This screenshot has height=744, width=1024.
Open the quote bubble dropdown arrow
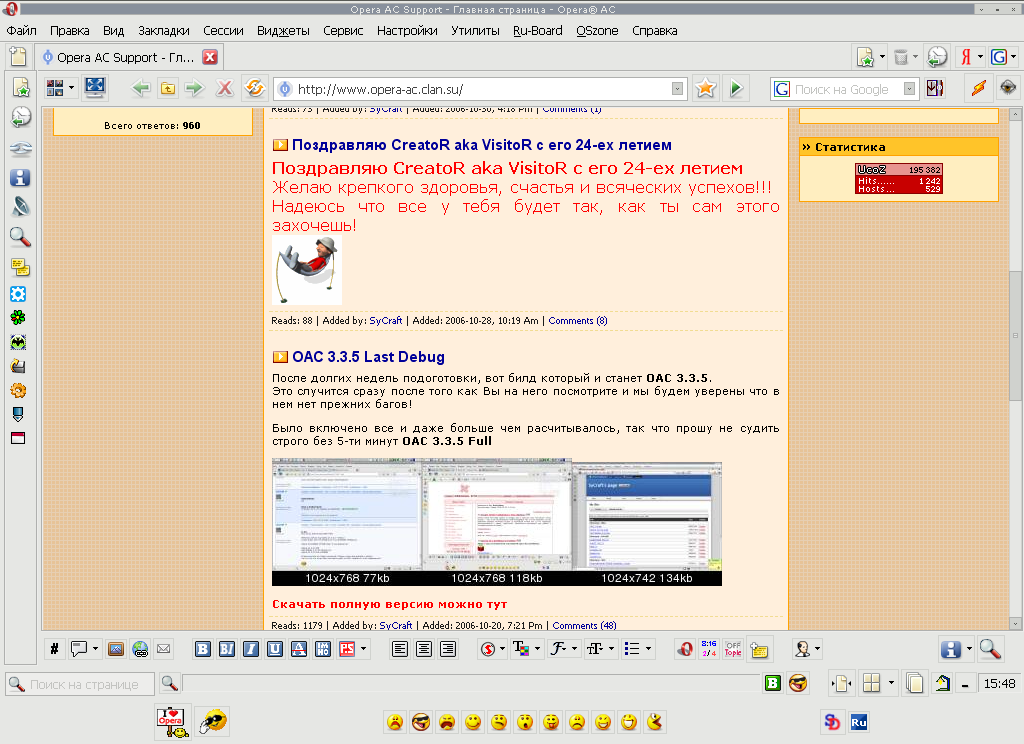tap(95, 649)
